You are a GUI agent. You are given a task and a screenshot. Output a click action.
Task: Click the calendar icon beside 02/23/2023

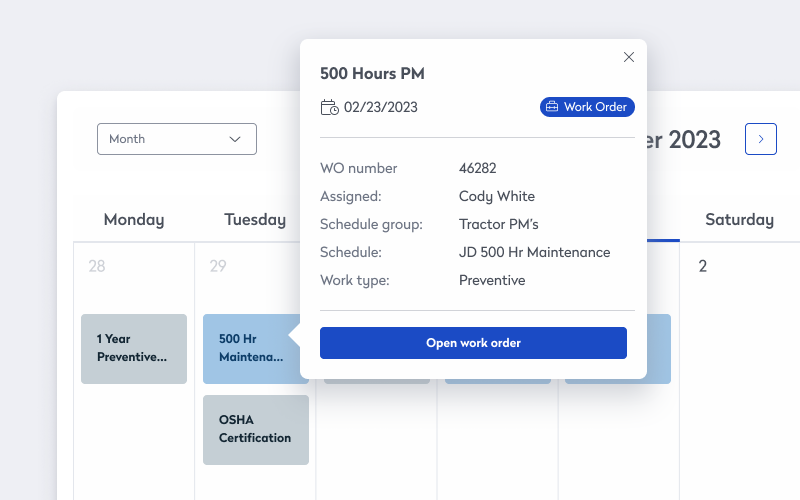point(329,107)
